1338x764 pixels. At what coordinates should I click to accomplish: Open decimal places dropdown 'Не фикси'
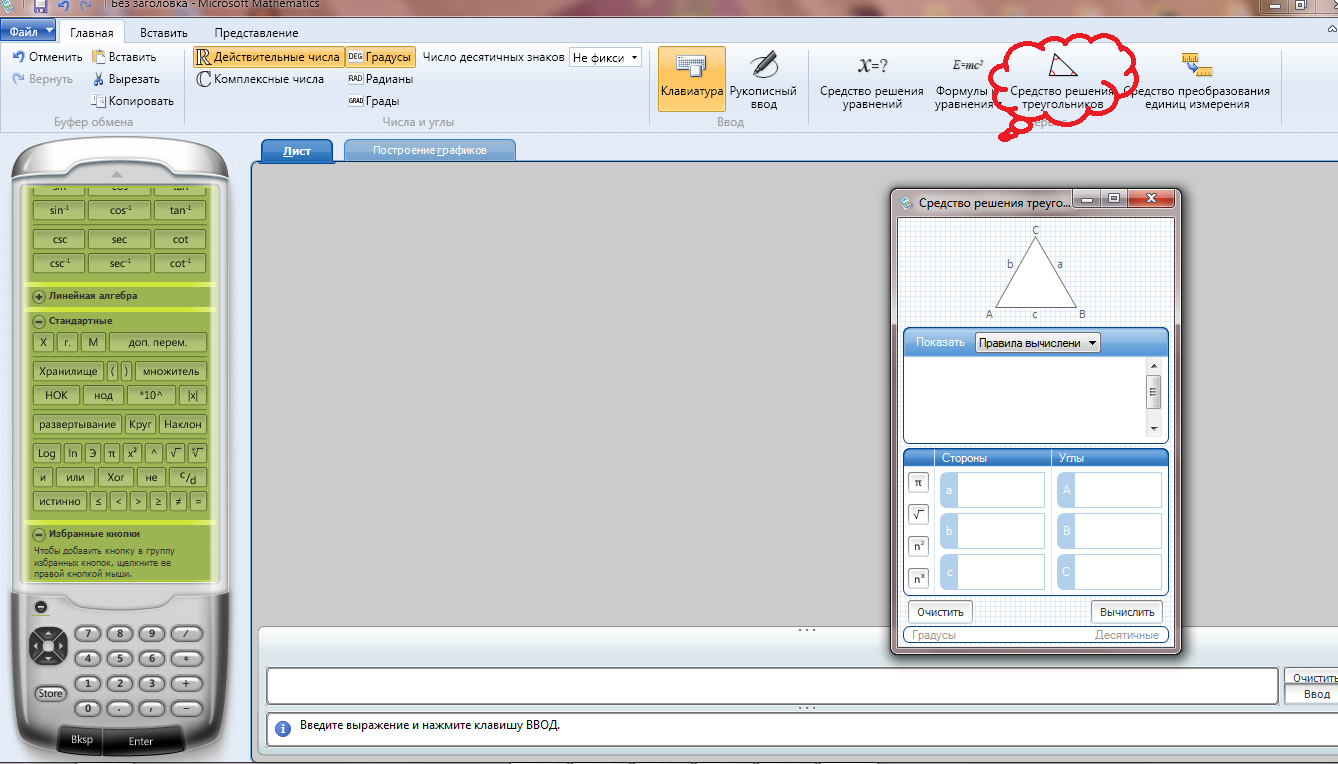click(605, 58)
